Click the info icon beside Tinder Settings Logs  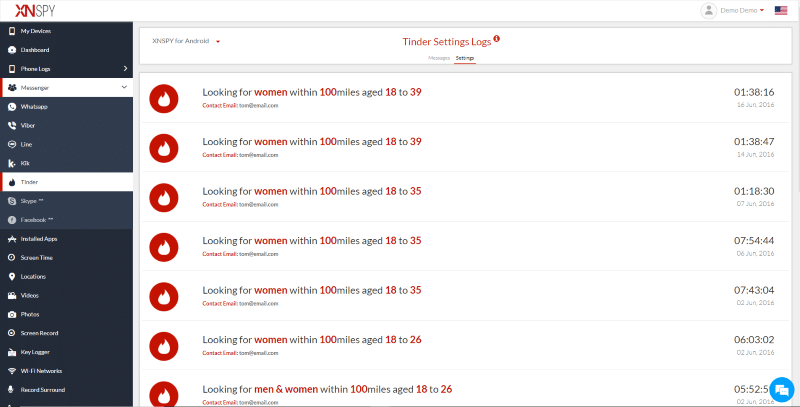(x=496, y=39)
